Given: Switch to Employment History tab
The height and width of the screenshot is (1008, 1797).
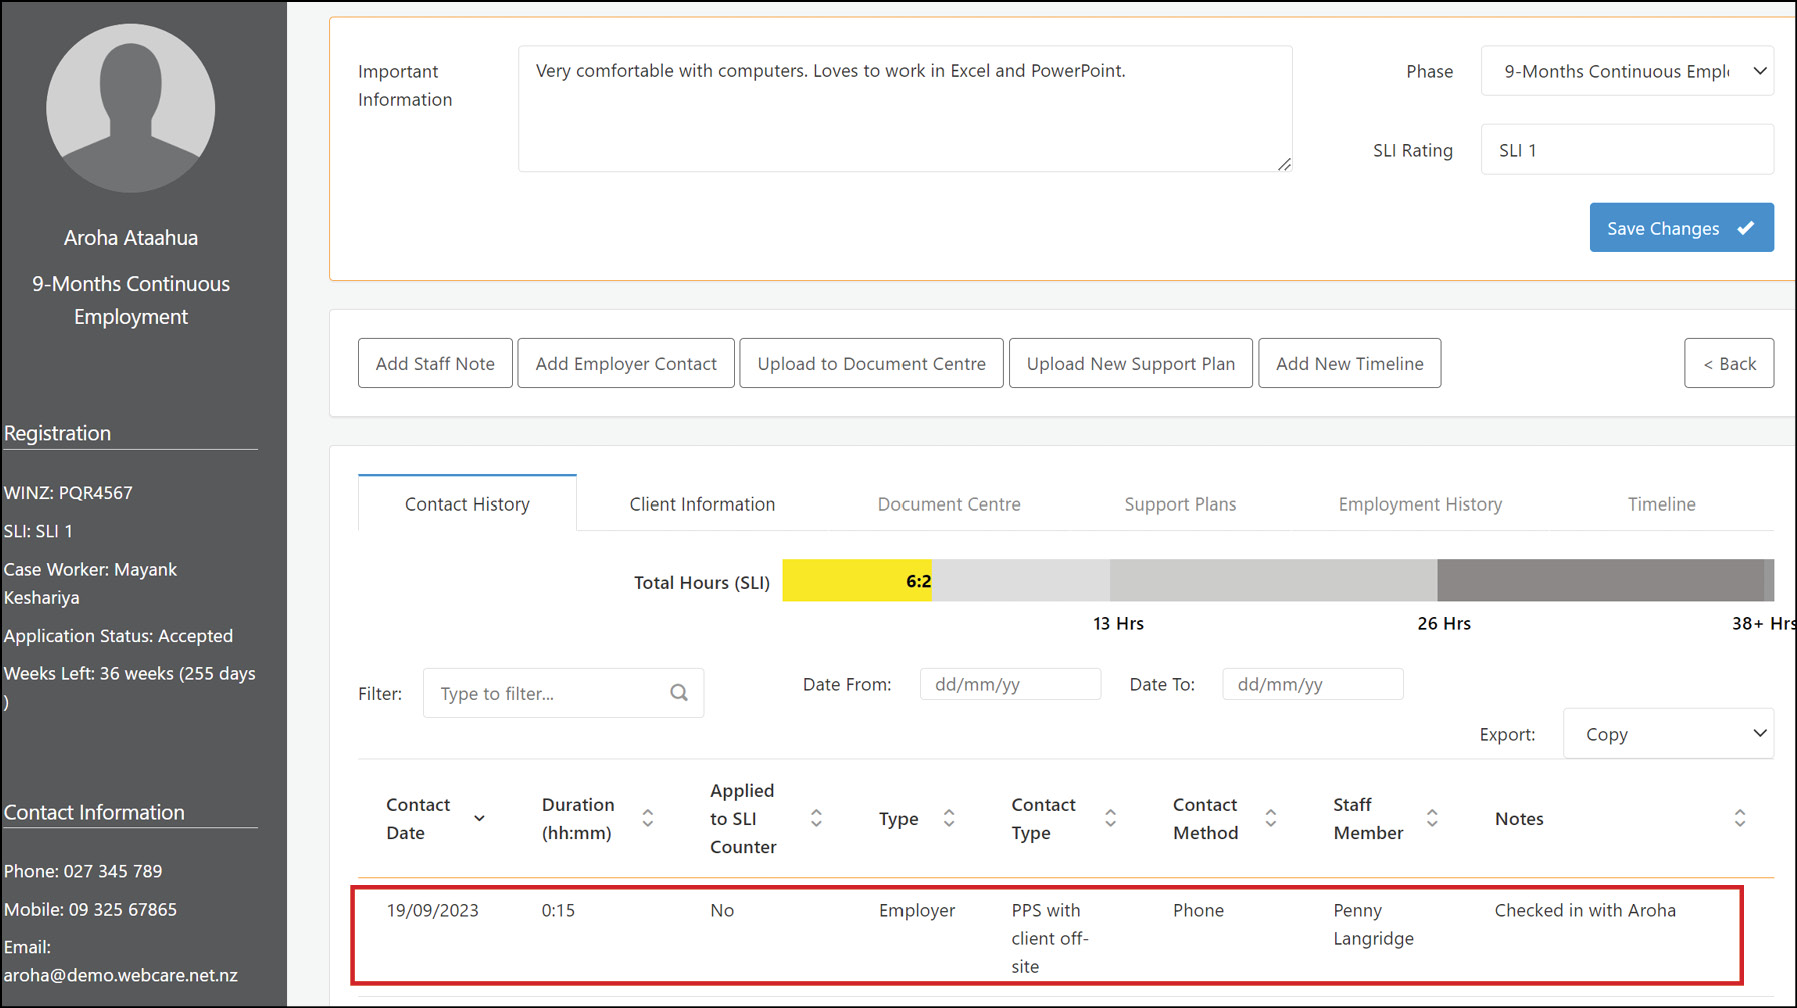Looking at the screenshot, I should [1420, 504].
